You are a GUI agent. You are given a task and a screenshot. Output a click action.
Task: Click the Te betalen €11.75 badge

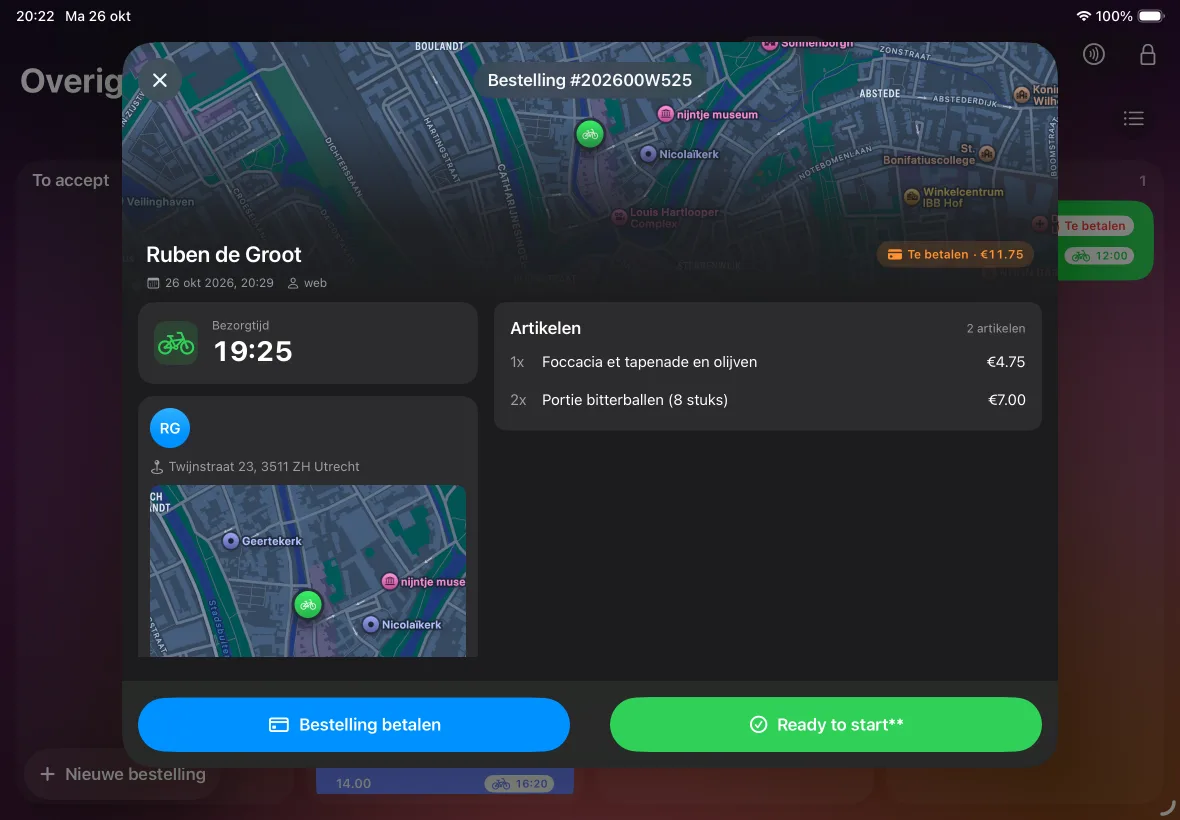point(955,254)
